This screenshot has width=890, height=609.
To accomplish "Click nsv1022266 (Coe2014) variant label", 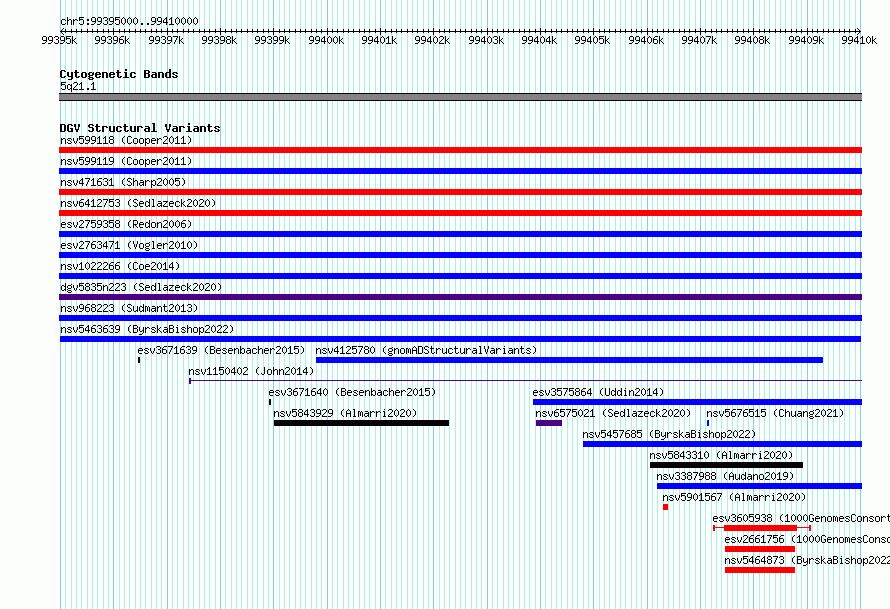I will (120, 266).
